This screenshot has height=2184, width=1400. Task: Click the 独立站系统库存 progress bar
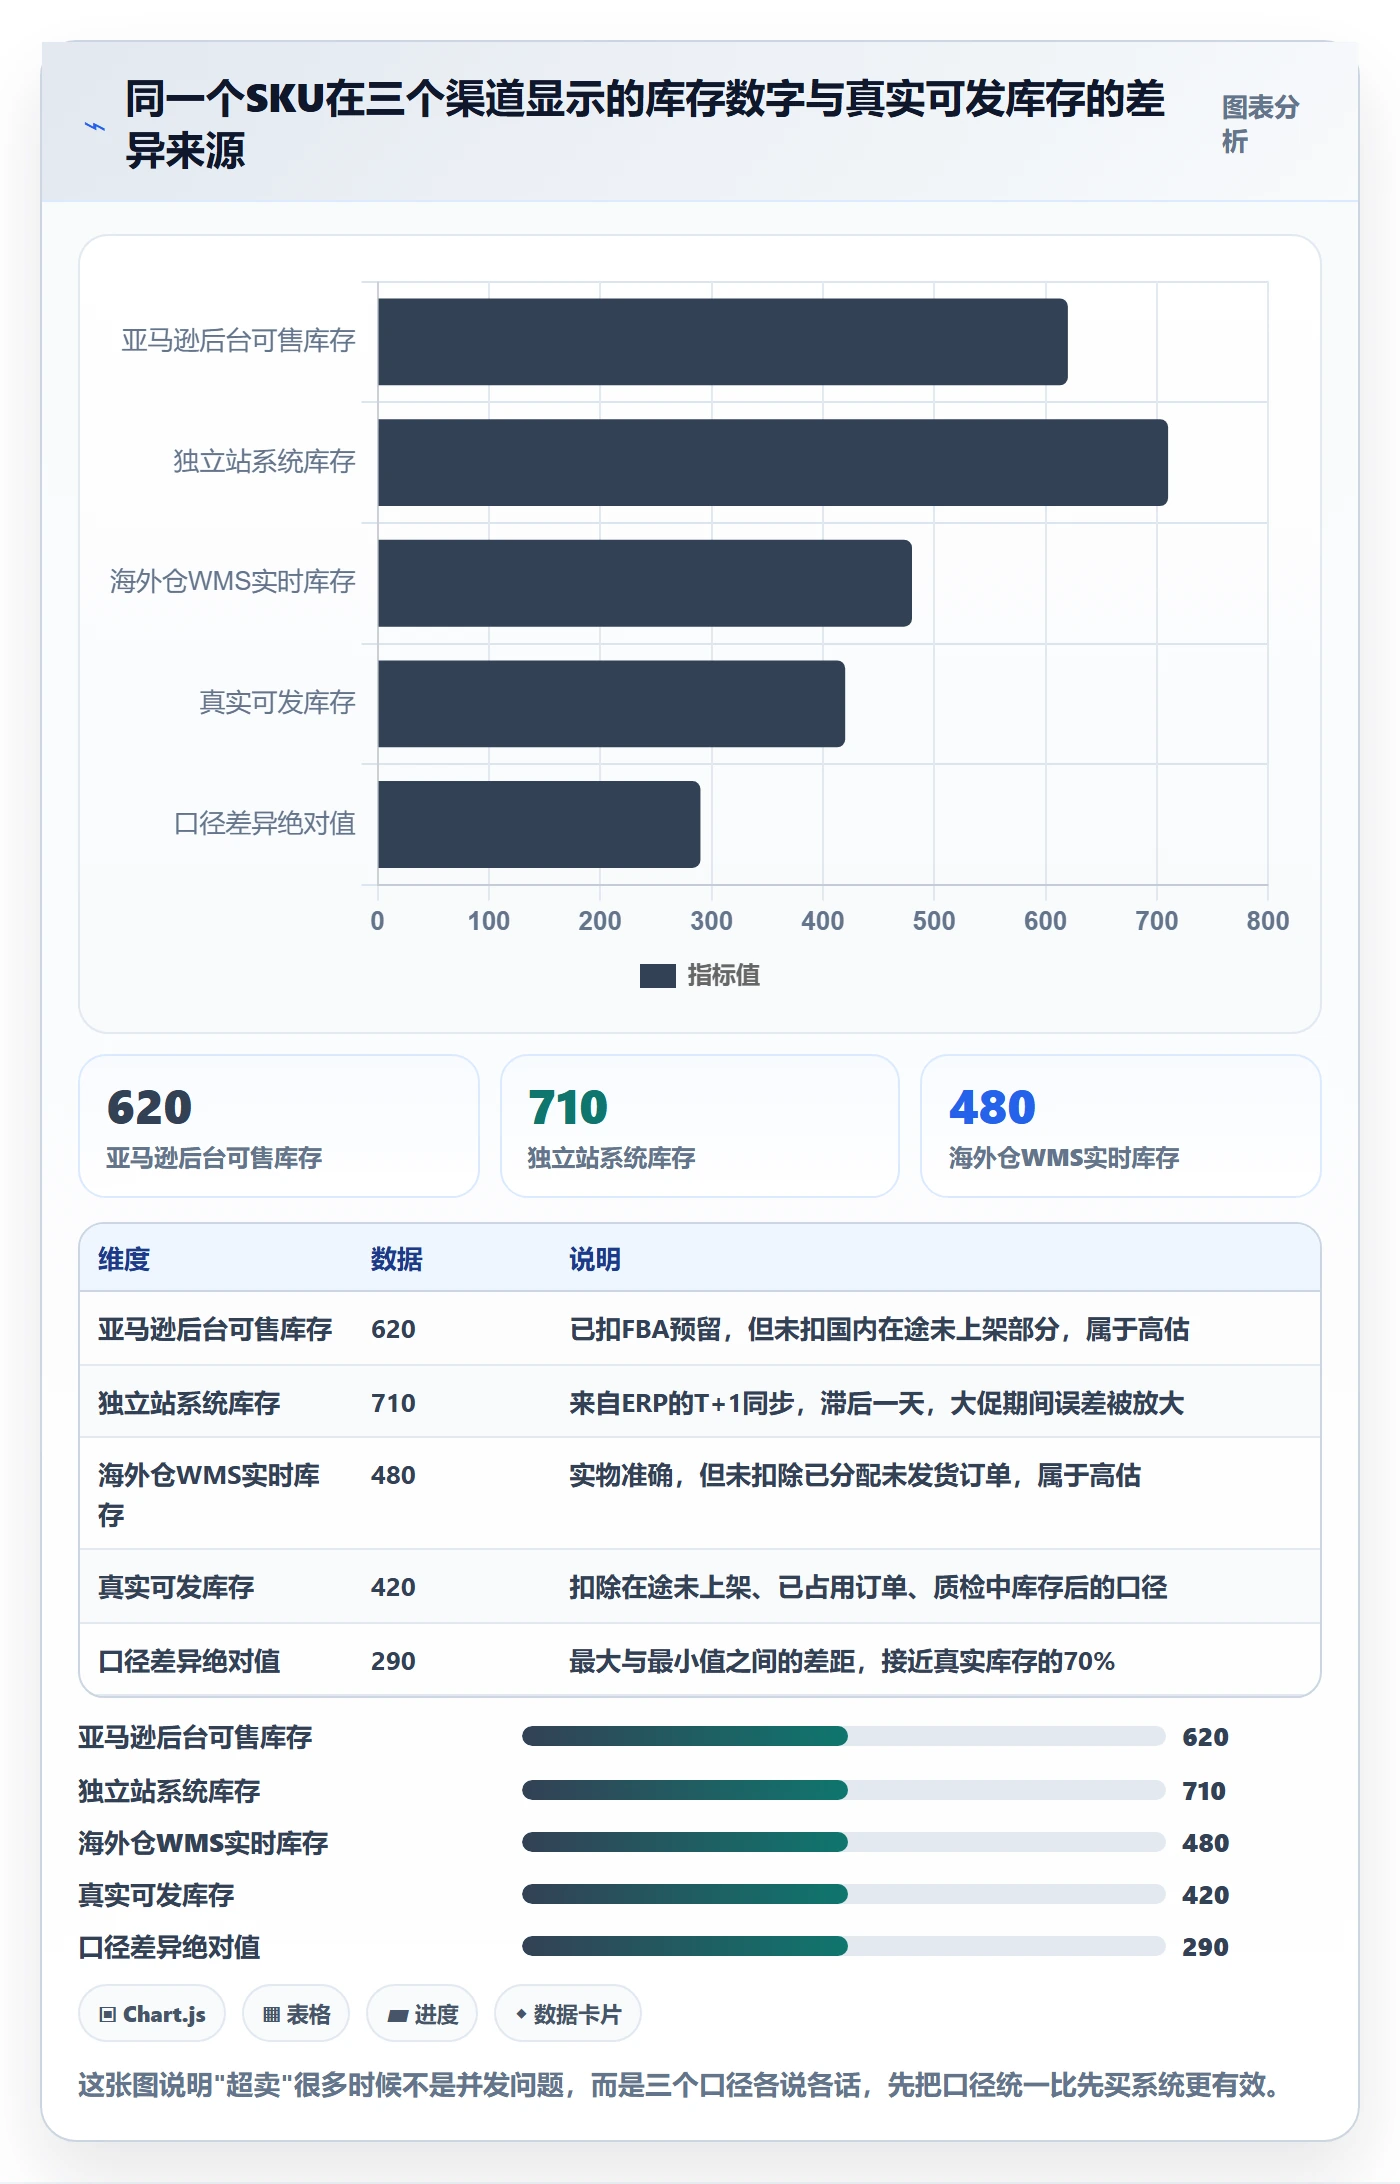click(843, 1789)
